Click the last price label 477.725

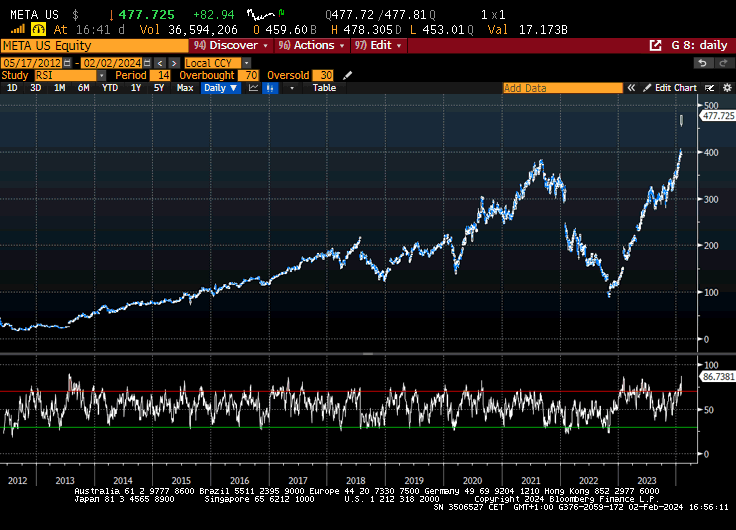pos(718,116)
